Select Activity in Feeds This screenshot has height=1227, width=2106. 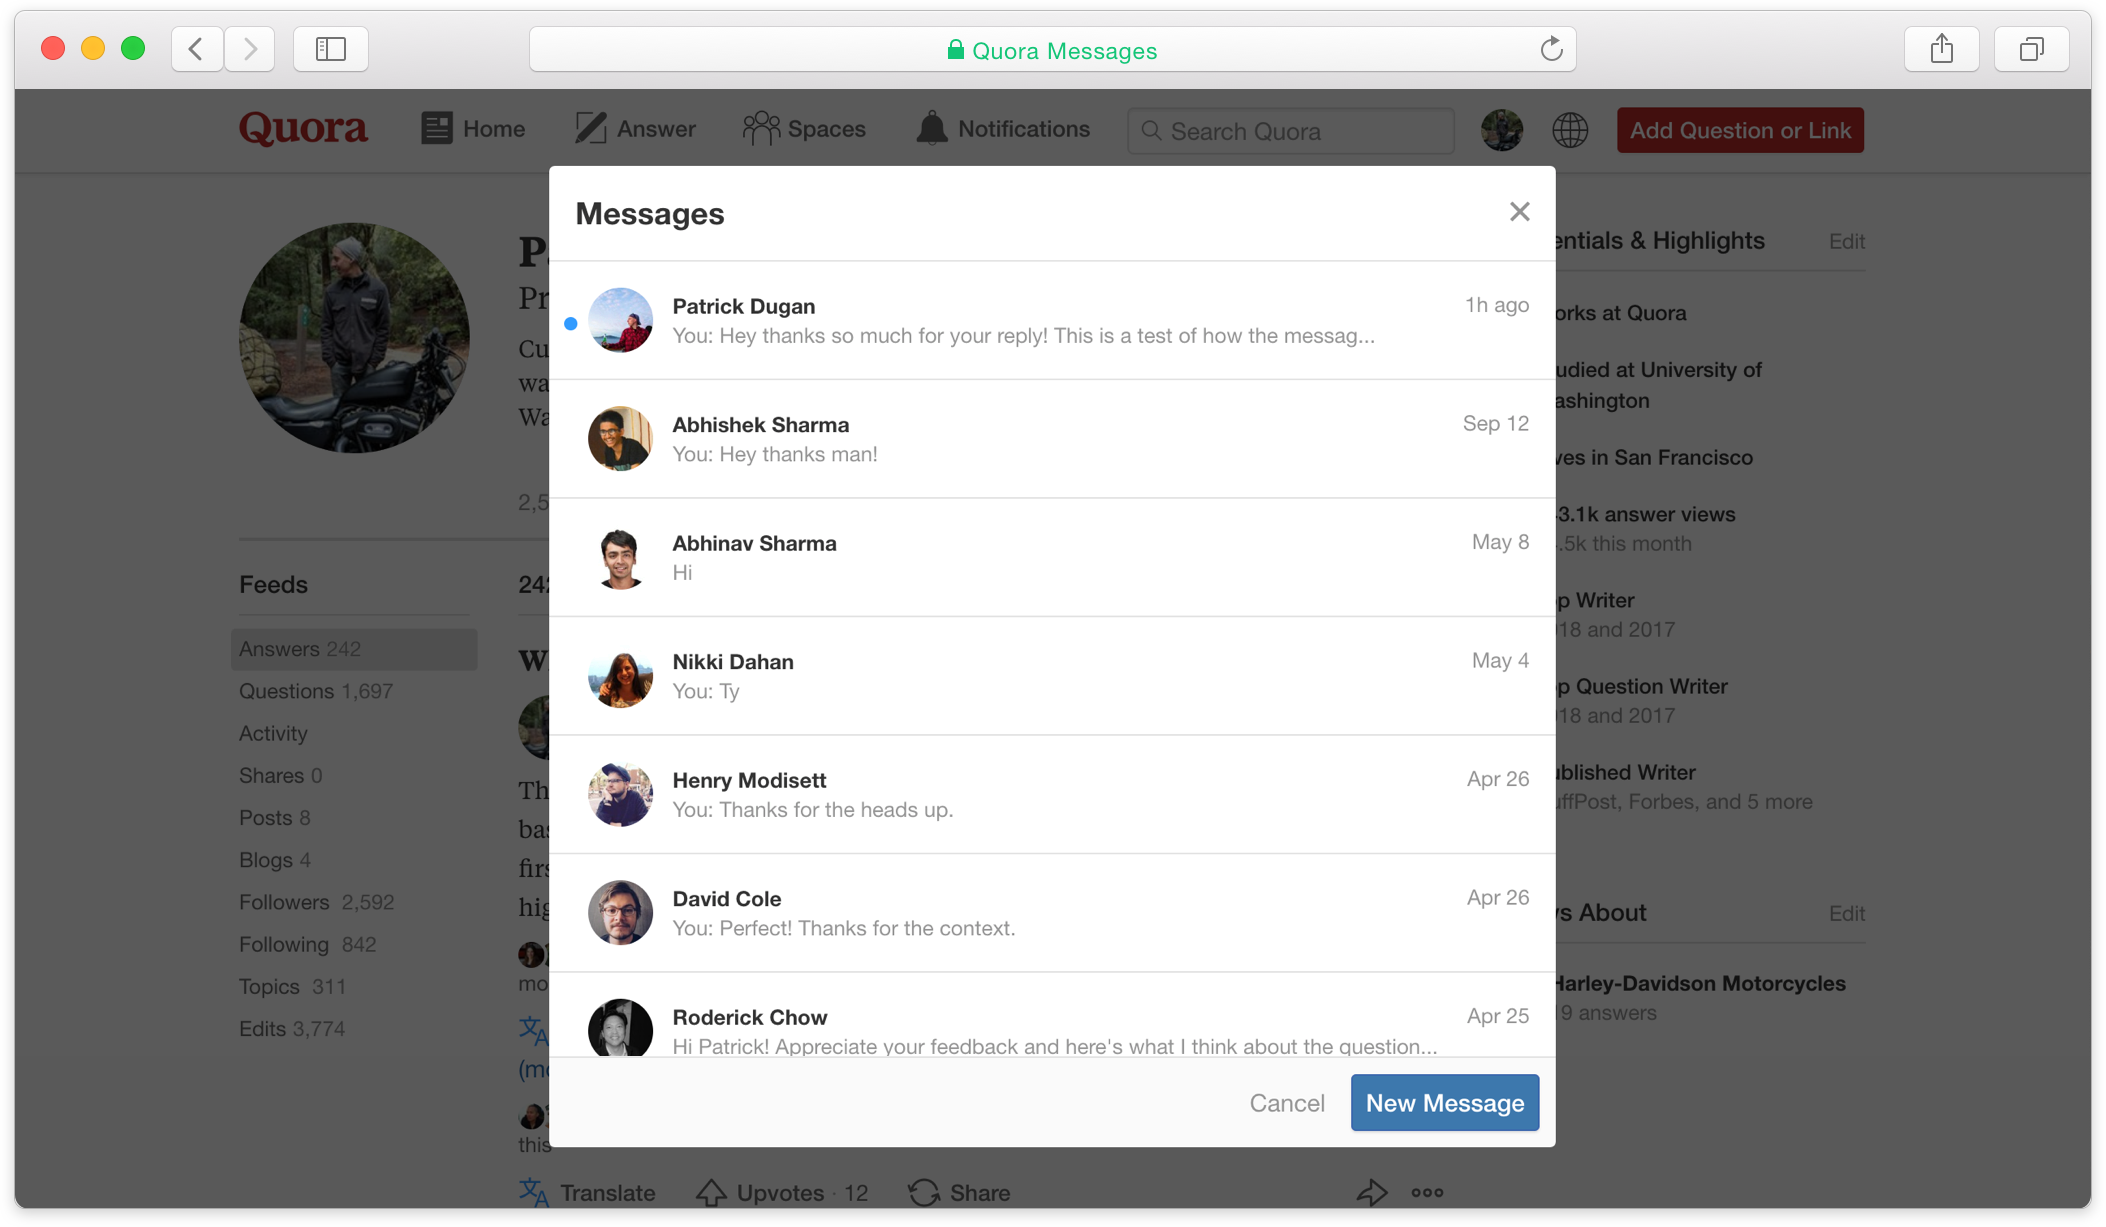pos(273,733)
